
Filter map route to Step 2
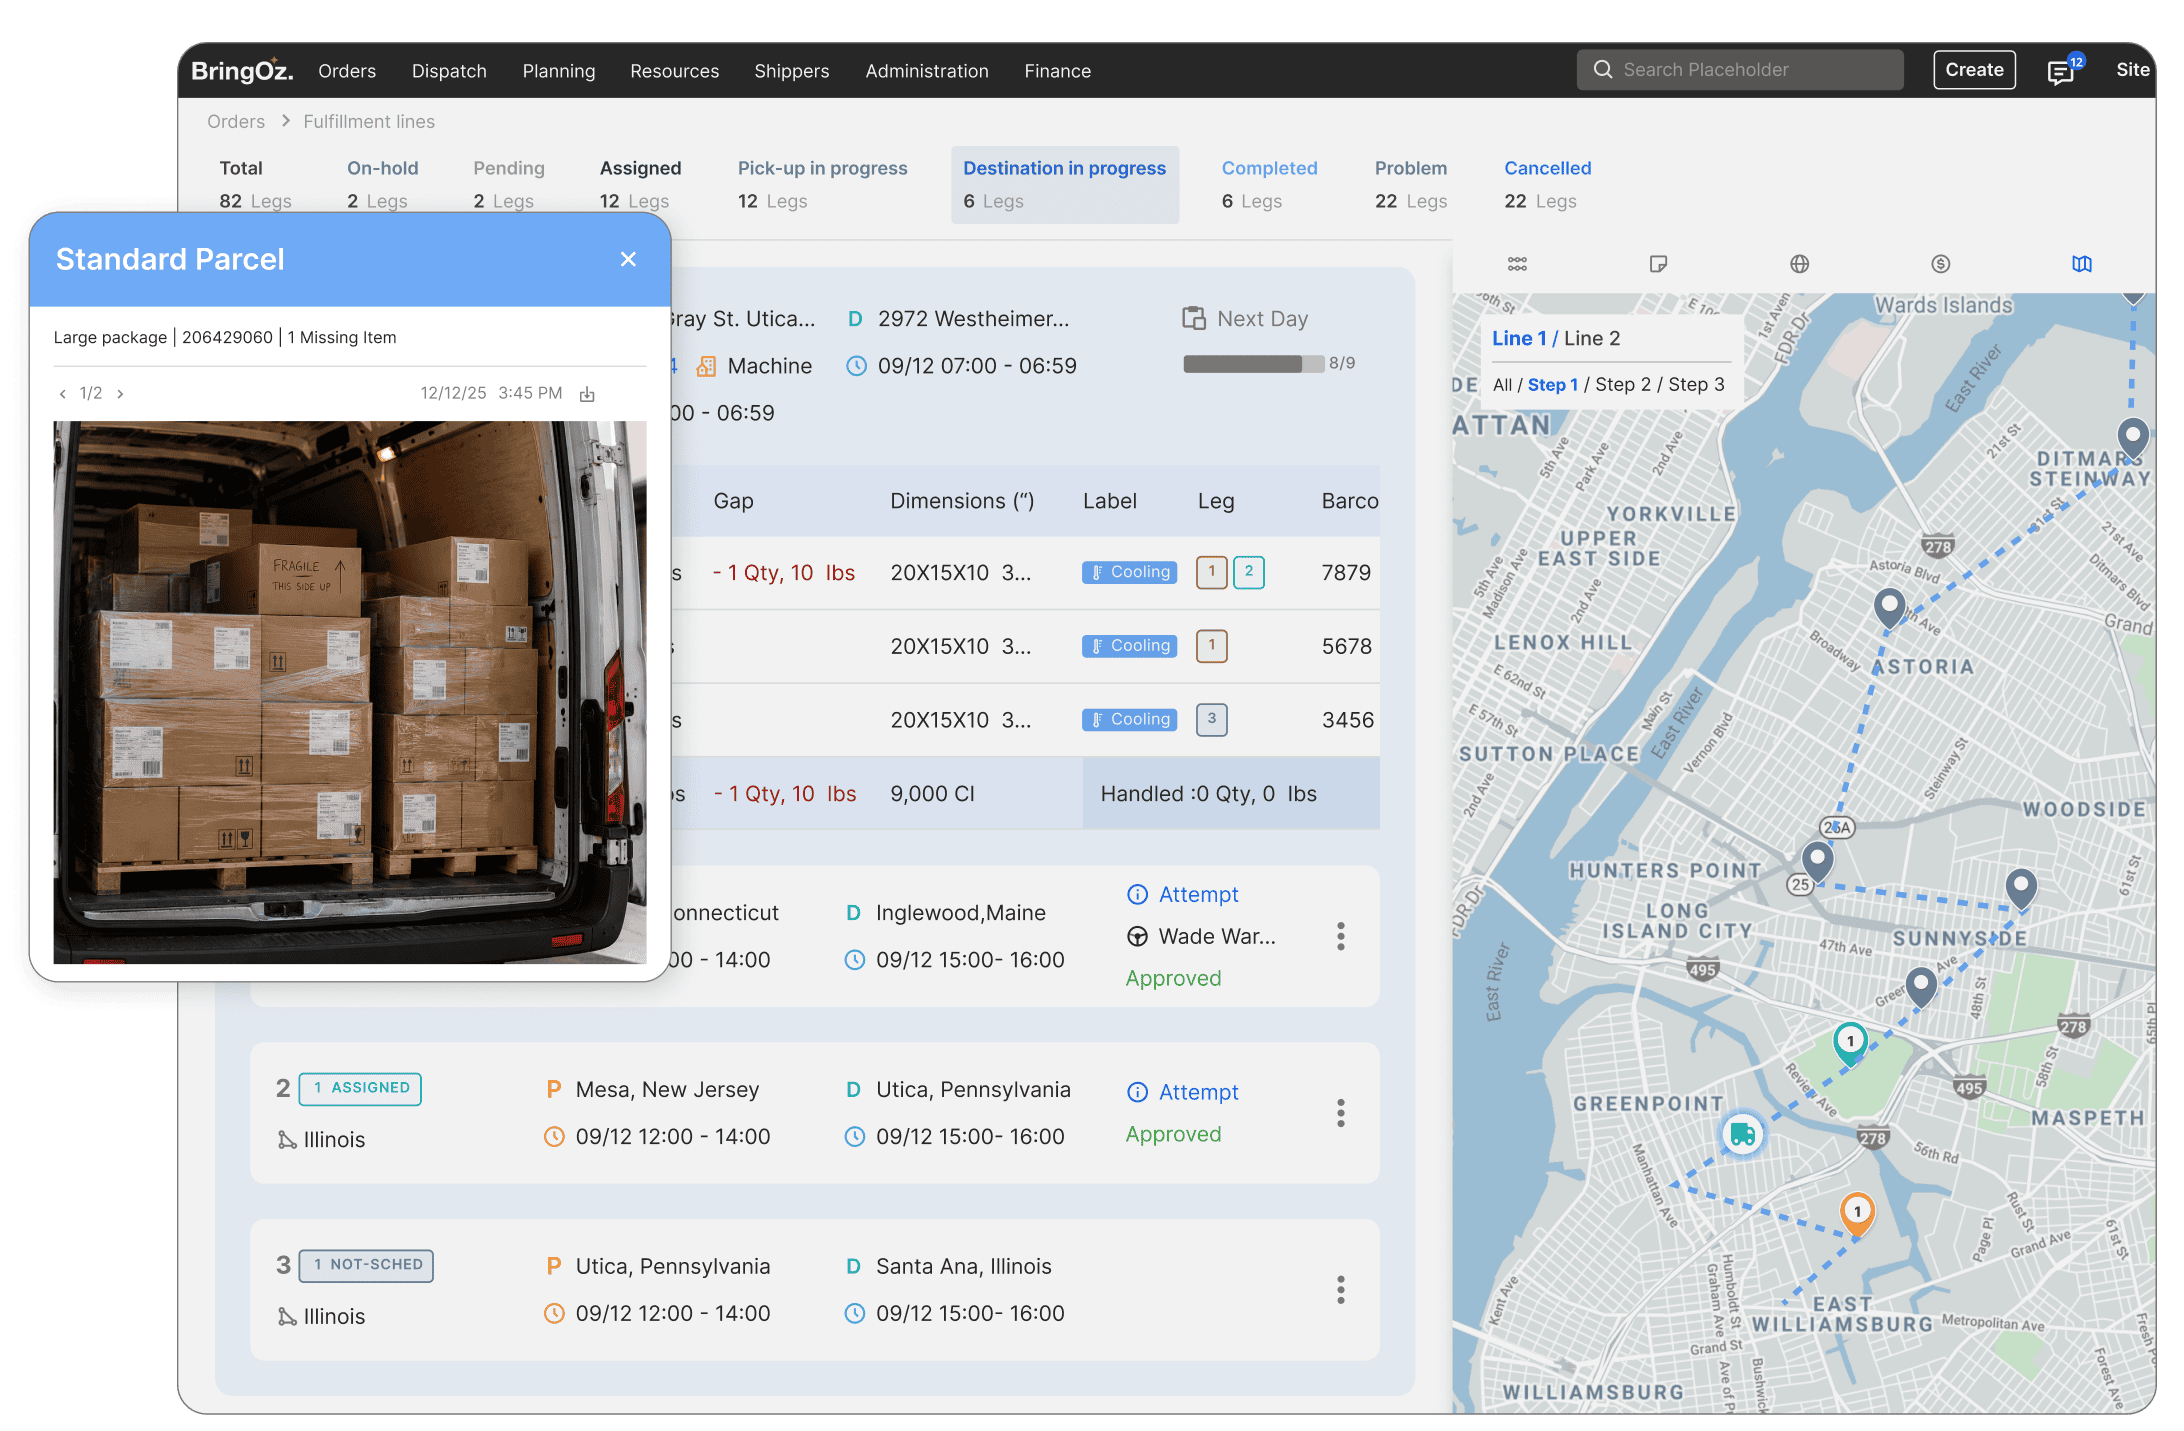pyautogui.click(x=1623, y=385)
